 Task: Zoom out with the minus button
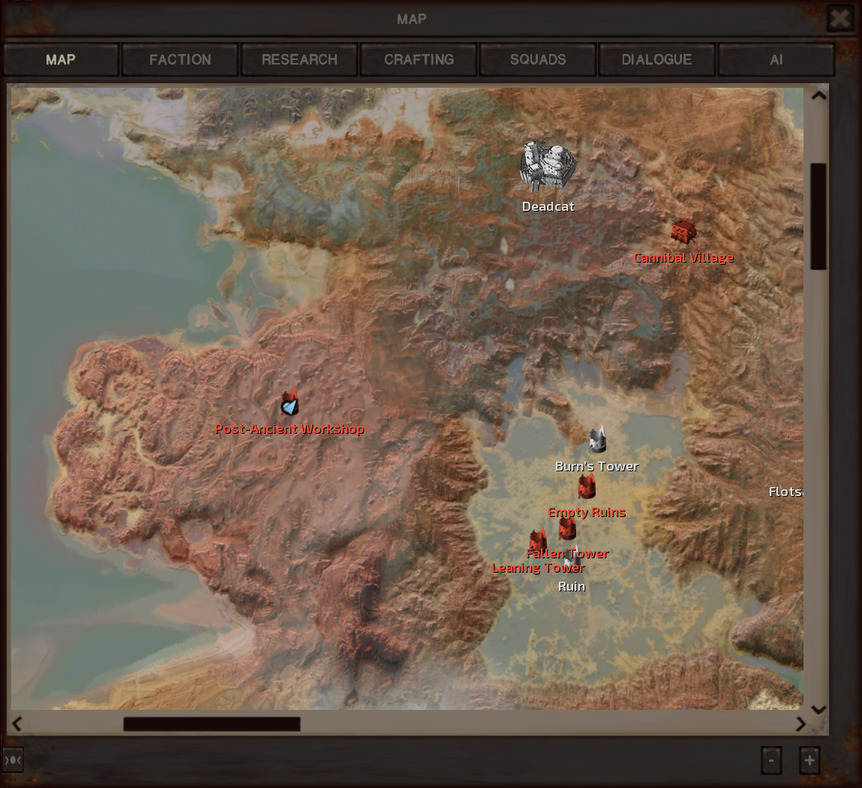pyautogui.click(x=771, y=761)
